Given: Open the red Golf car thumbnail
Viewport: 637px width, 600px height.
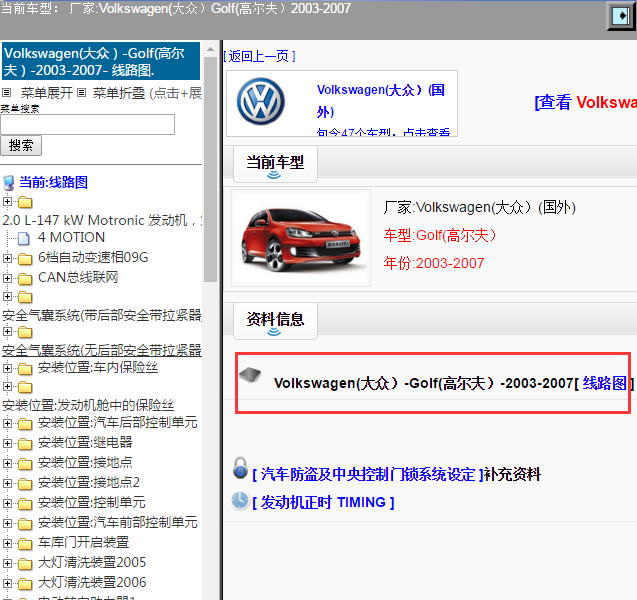Looking at the screenshot, I should pos(301,238).
